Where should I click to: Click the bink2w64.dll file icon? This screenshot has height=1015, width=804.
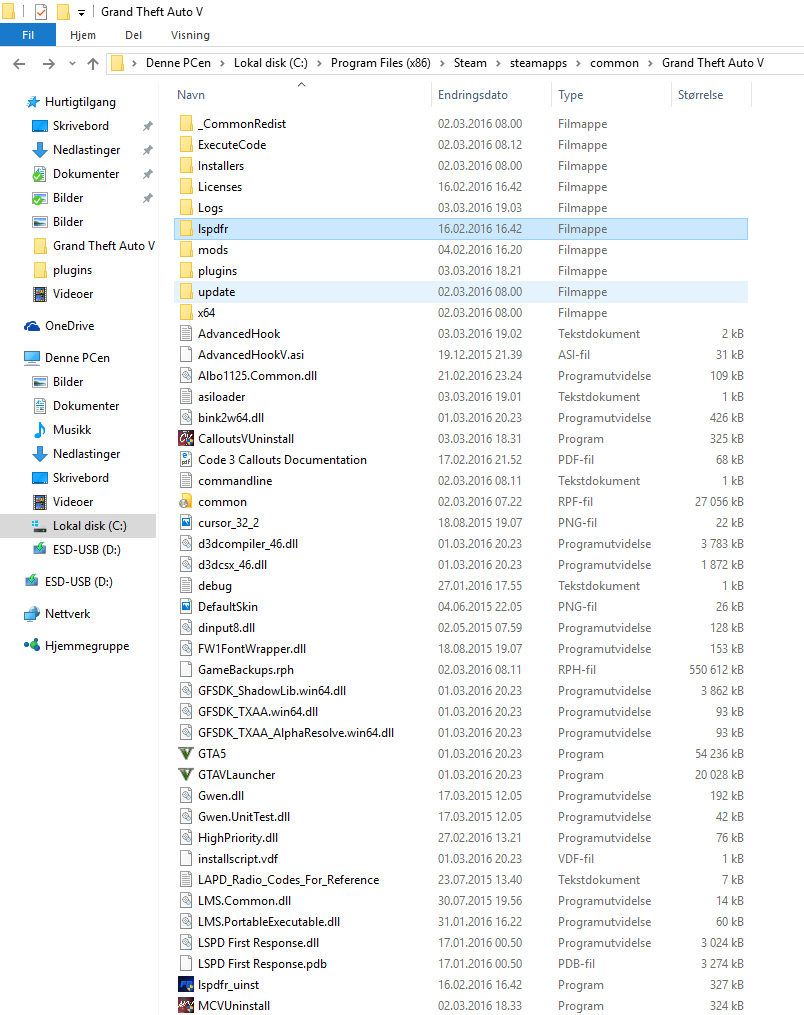(186, 418)
